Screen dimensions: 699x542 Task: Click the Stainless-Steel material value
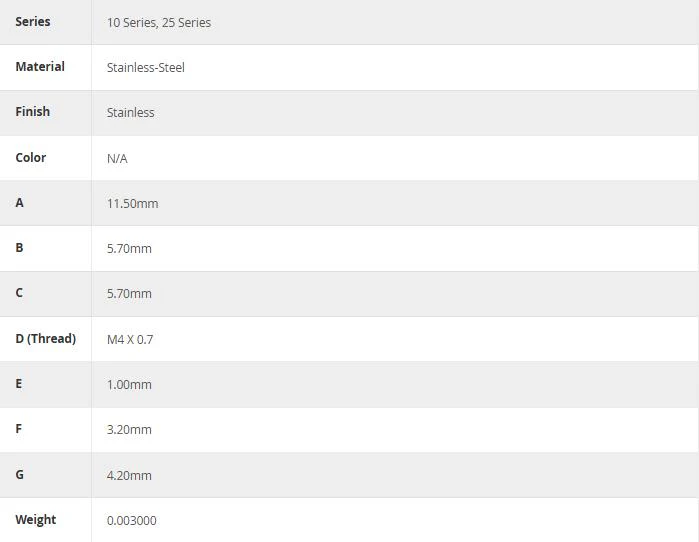coord(146,68)
